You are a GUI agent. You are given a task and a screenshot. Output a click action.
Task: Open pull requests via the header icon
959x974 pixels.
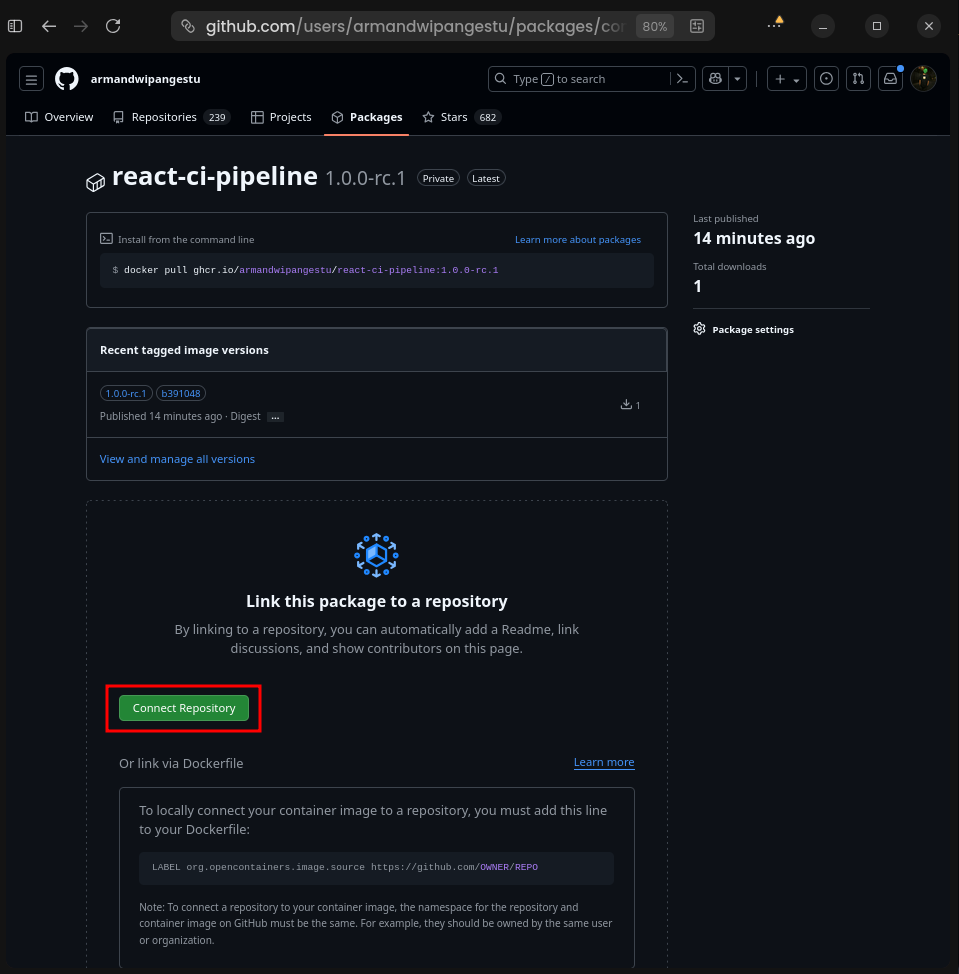(x=858, y=78)
